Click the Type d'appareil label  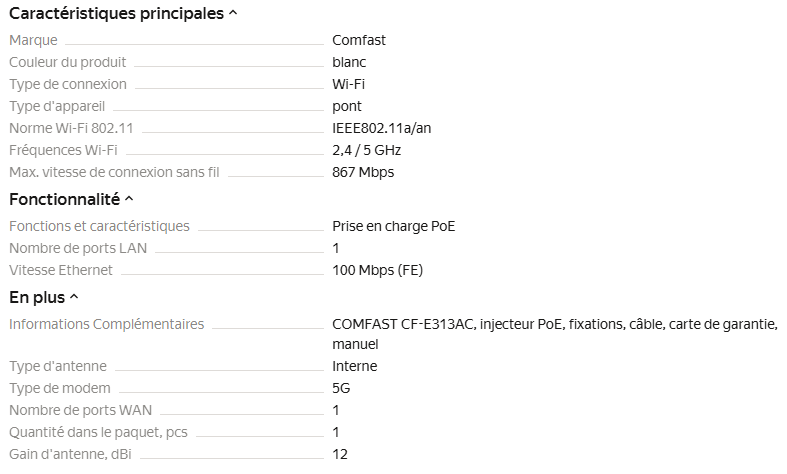tap(57, 106)
